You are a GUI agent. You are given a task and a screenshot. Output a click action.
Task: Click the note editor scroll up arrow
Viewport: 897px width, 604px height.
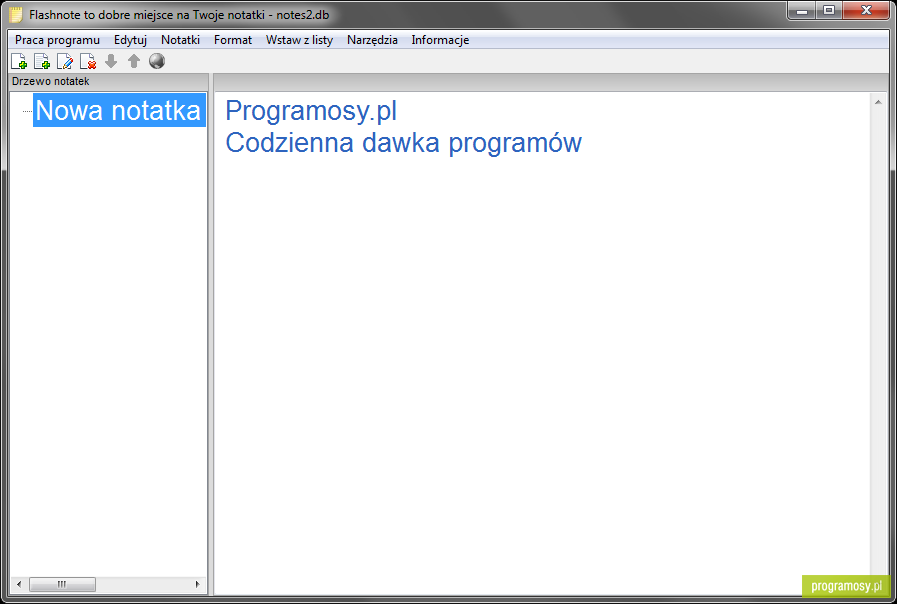point(878,102)
